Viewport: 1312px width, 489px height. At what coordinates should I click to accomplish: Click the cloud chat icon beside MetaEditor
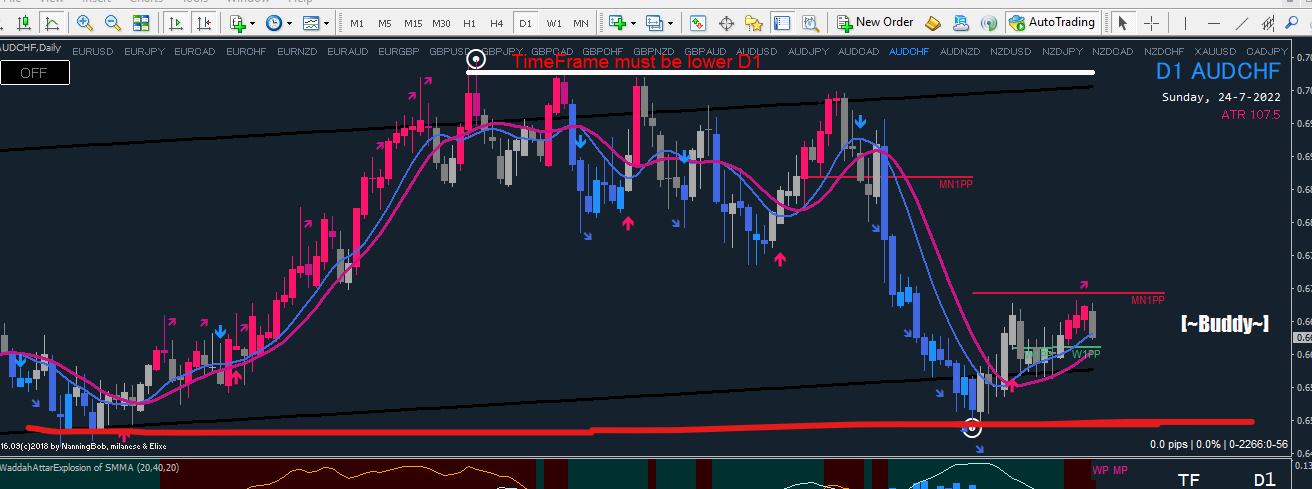[x=961, y=22]
